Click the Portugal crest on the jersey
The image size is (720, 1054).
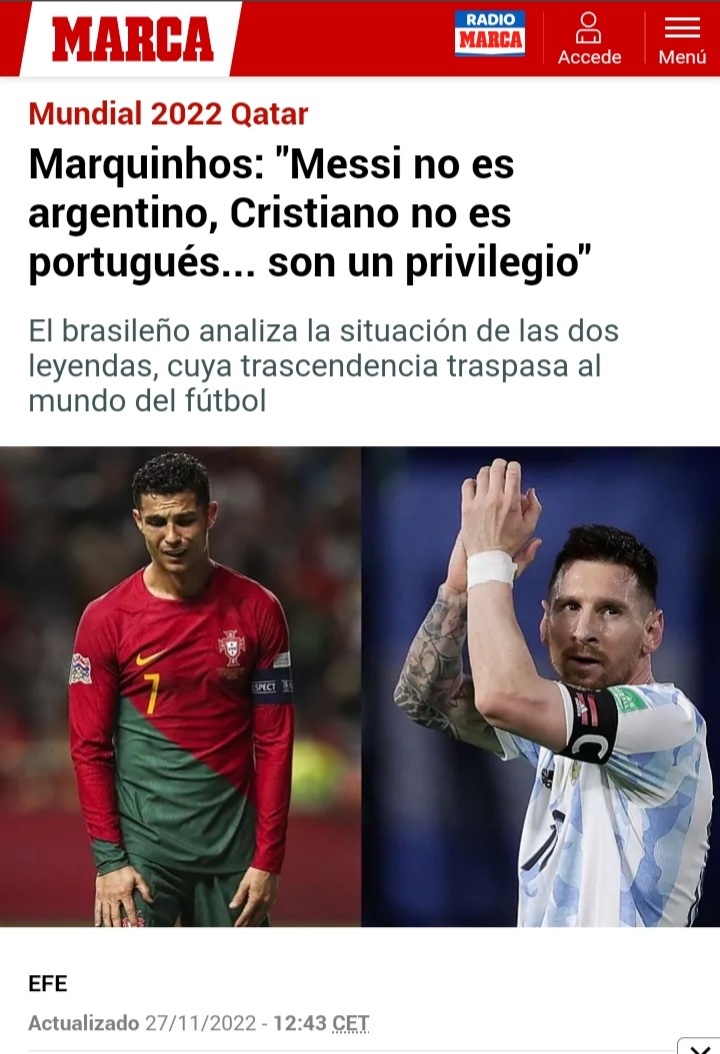[231, 647]
